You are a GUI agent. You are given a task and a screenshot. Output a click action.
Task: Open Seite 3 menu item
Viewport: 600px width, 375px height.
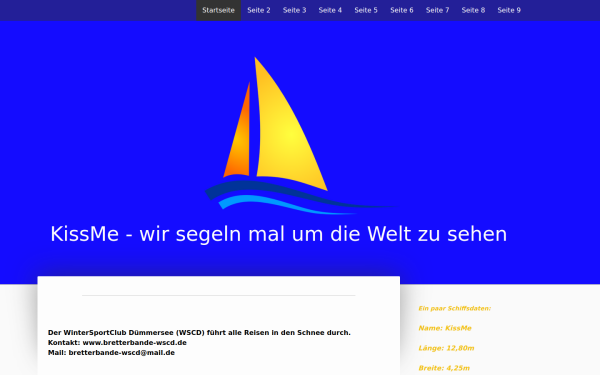click(x=294, y=10)
